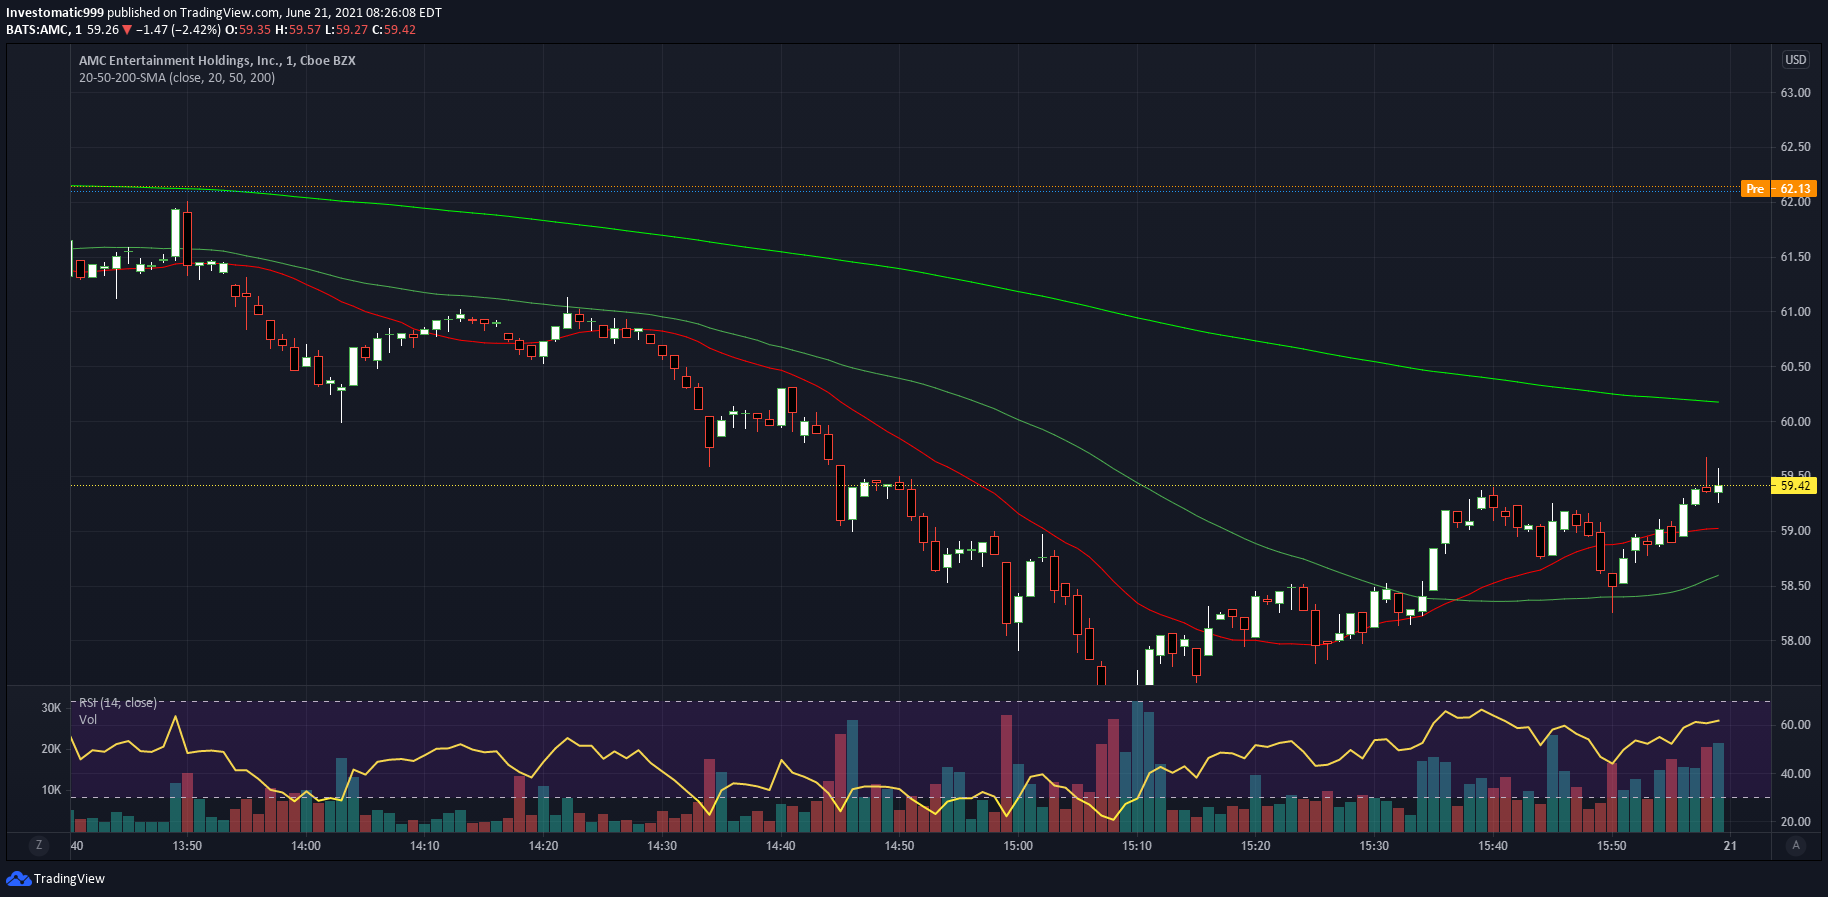Click the 14:30 time axis marker
The image size is (1828, 897).
pyautogui.click(x=662, y=846)
